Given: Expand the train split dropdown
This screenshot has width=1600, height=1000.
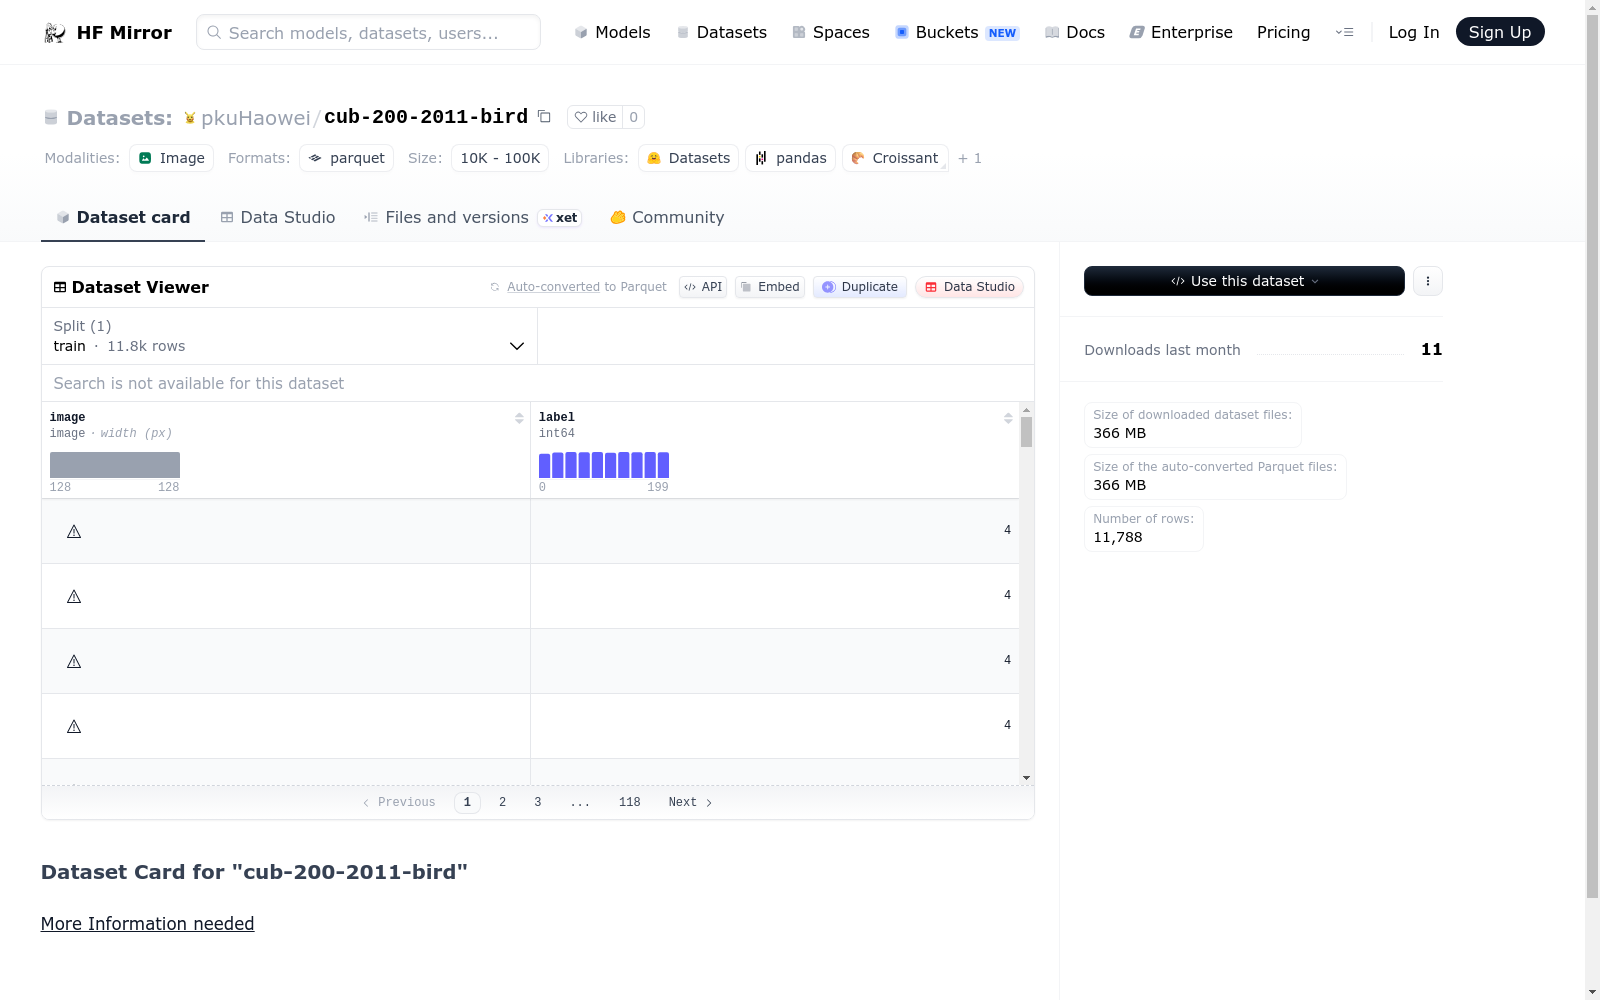Looking at the screenshot, I should [289, 336].
